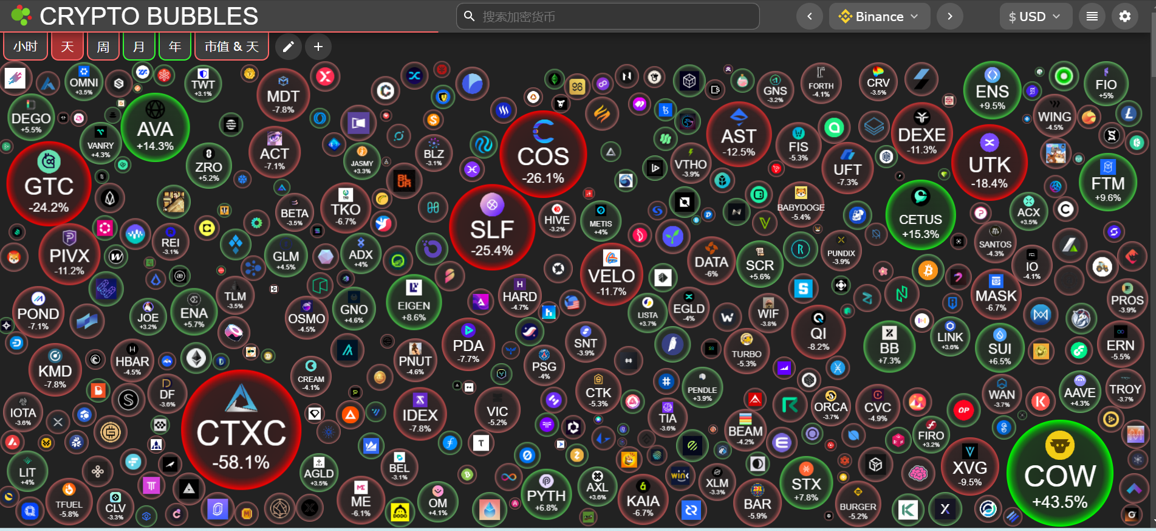Select the COW +43.5% bubble

pyautogui.click(x=1059, y=472)
